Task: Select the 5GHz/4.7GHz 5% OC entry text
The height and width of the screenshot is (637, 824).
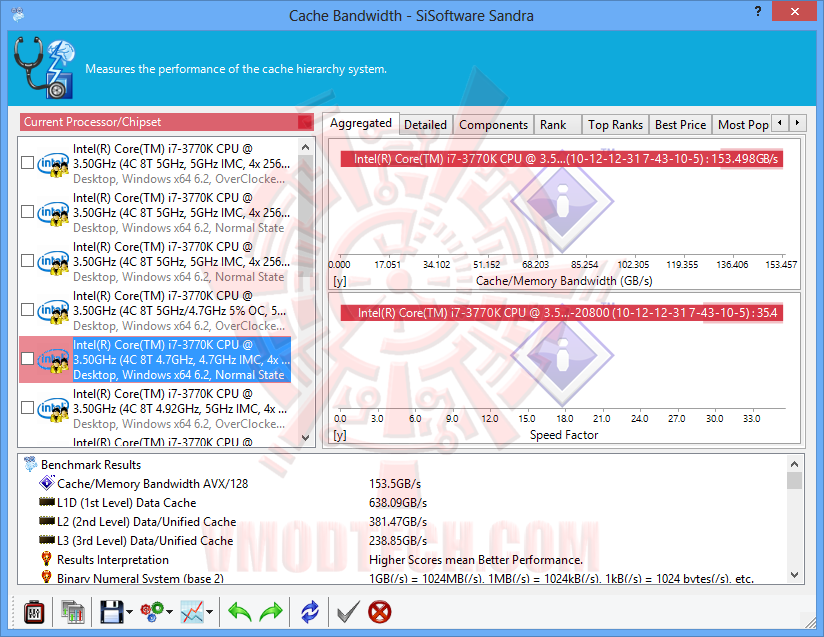Action: coord(180,311)
